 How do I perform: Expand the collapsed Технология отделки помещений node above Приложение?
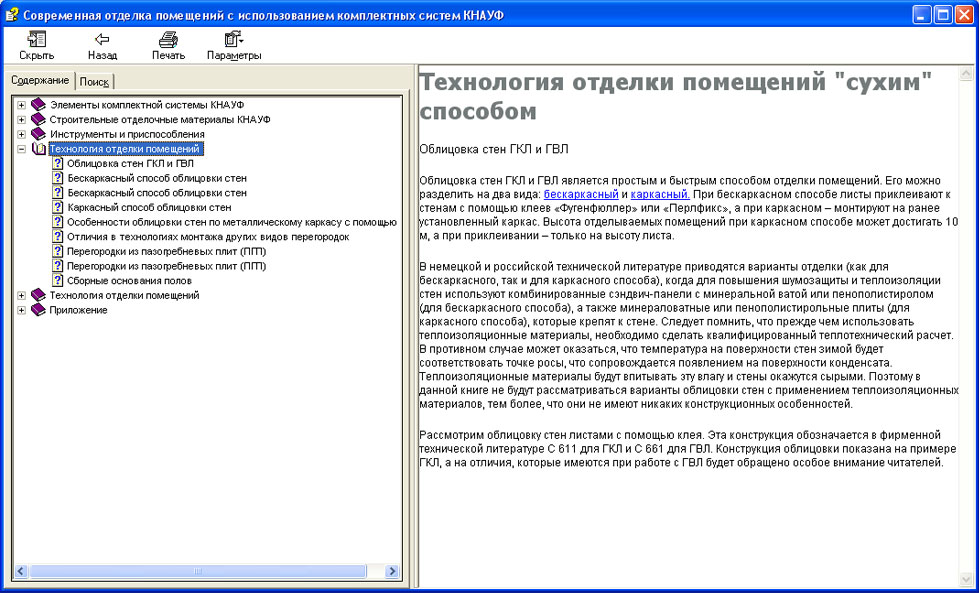21,295
